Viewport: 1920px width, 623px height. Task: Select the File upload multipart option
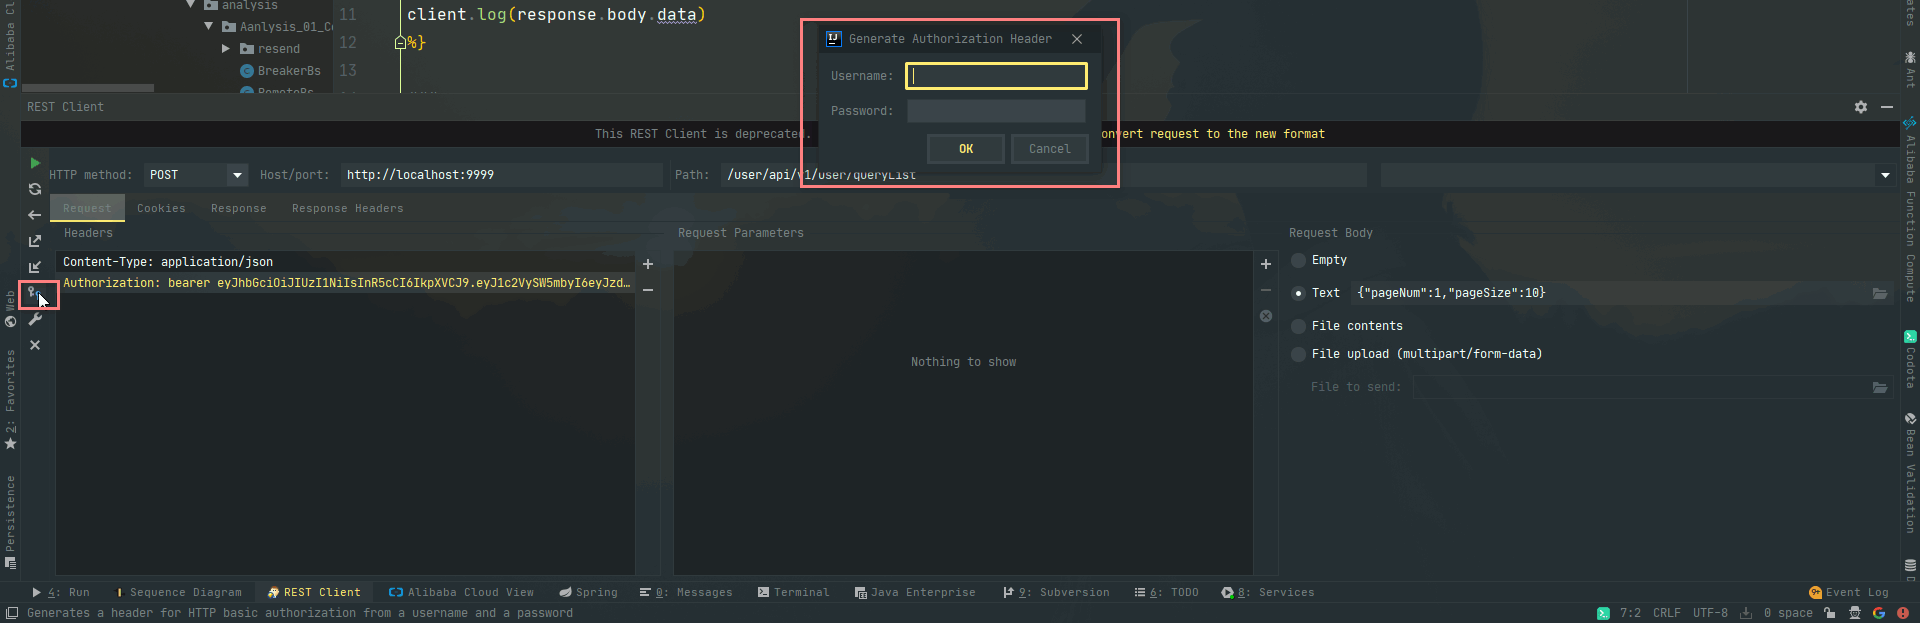click(x=1298, y=354)
